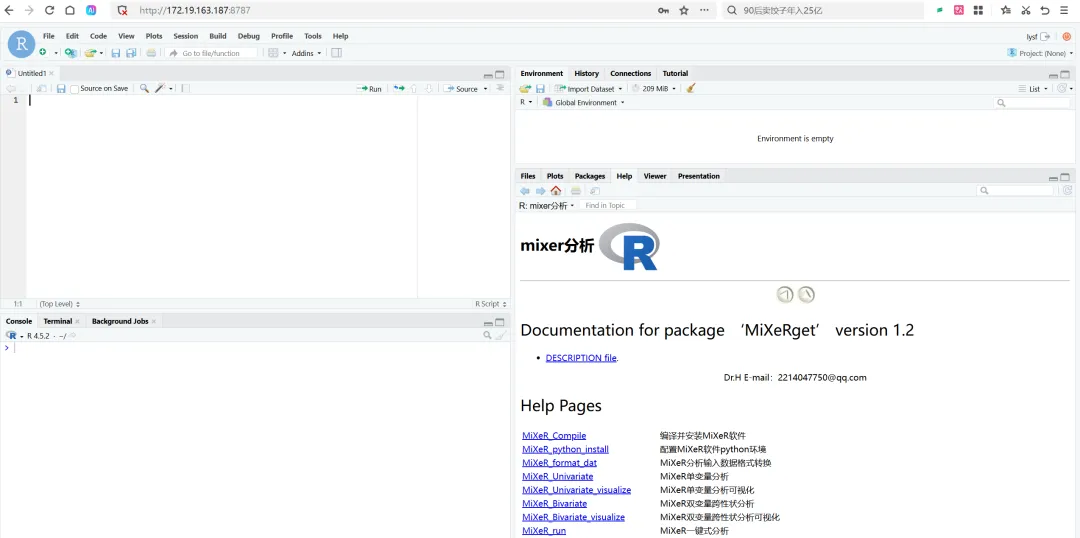Click the Print icon in the main toolbar
Image resolution: width=1080 pixels, height=538 pixels.
click(x=151, y=53)
